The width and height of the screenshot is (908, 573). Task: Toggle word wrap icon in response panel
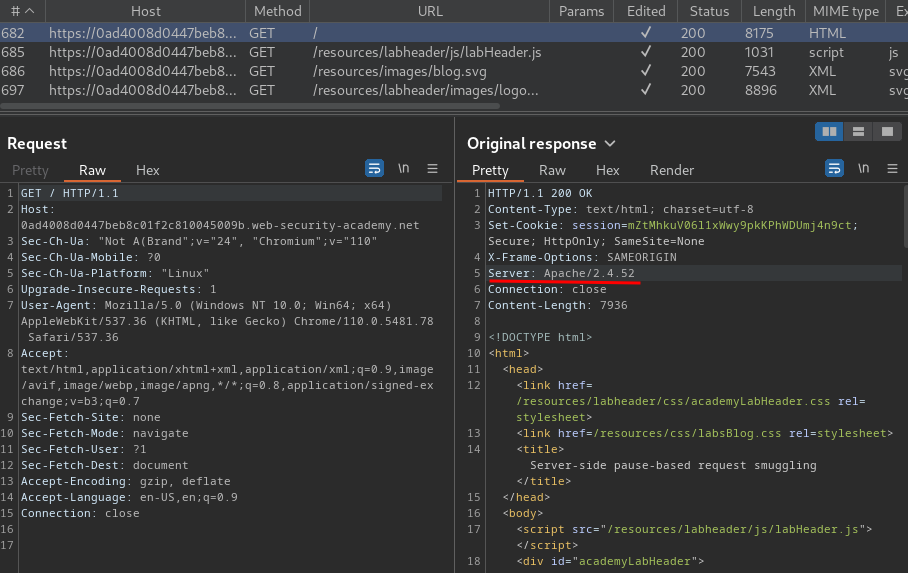pyautogui.click(x=834, y=169)
